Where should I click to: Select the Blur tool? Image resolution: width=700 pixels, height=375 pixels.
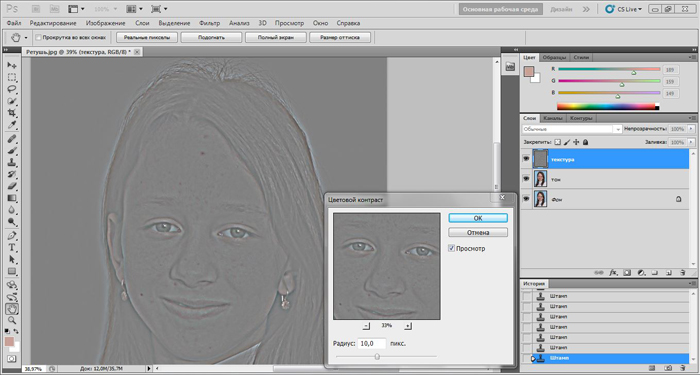pyautogui.click(x=12, y=210)
